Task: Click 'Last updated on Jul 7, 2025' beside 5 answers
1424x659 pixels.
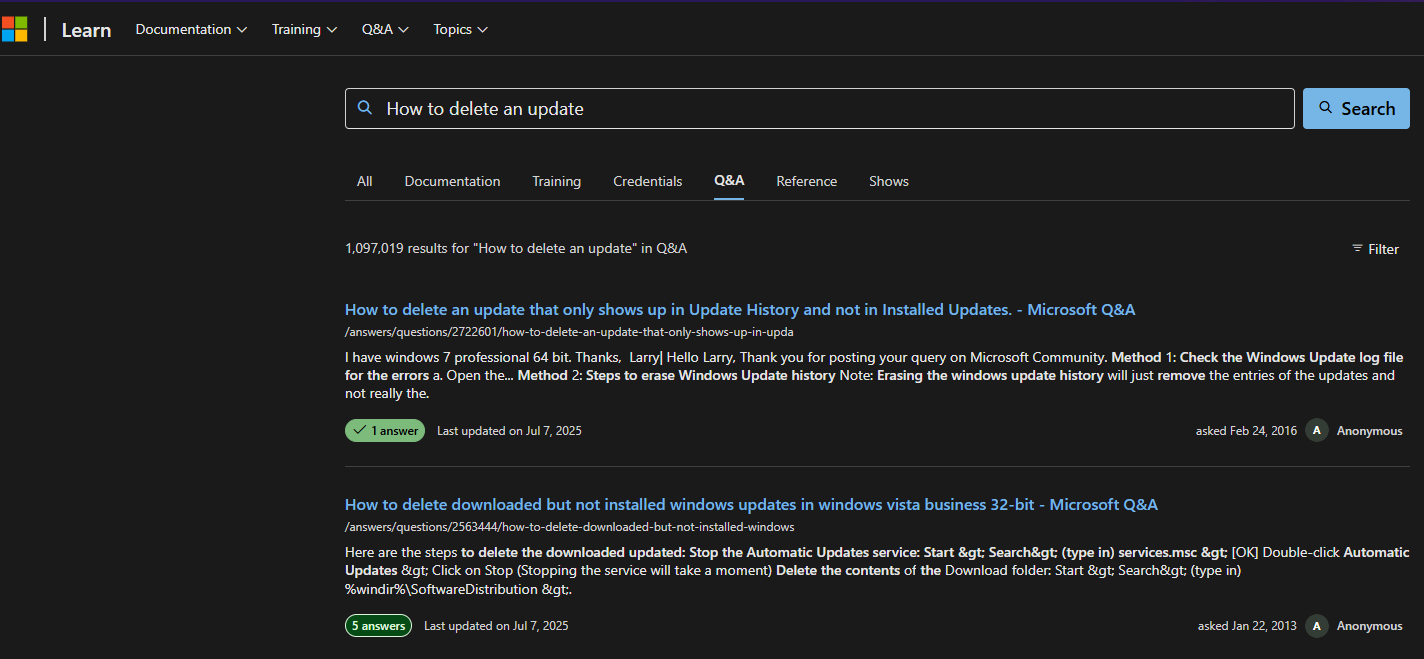Action: tap(496, 626)
